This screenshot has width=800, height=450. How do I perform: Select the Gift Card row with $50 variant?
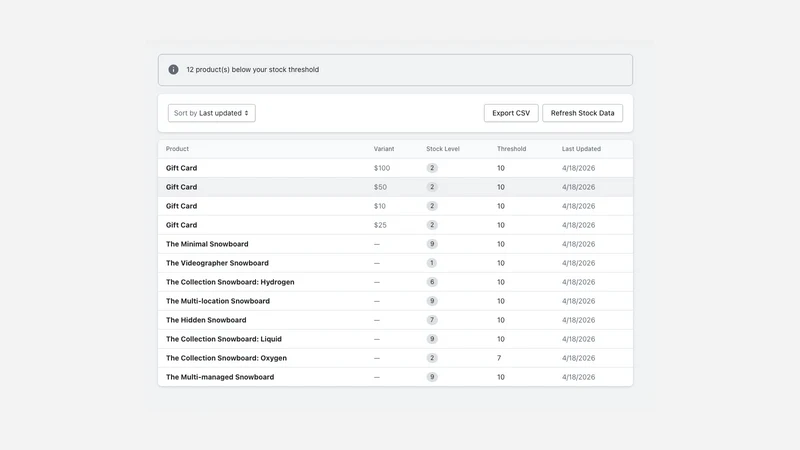(395, 187)
